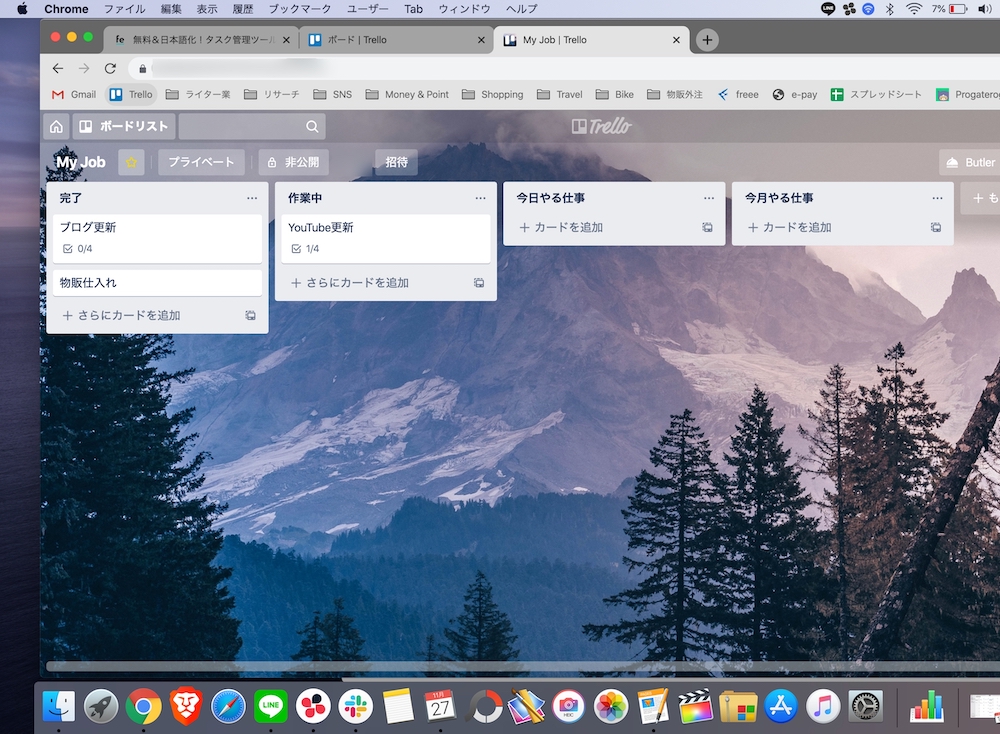Open the YouTube更新 card
Image resolution: width=1000 pixels, height=734 pixels.
(x=386, y=238)
